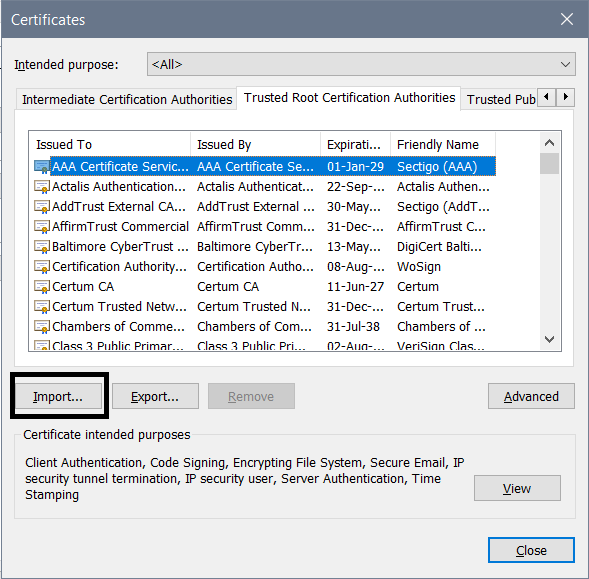
Task: Click the list scrollbar up arrow
Action: click(549, 143)
